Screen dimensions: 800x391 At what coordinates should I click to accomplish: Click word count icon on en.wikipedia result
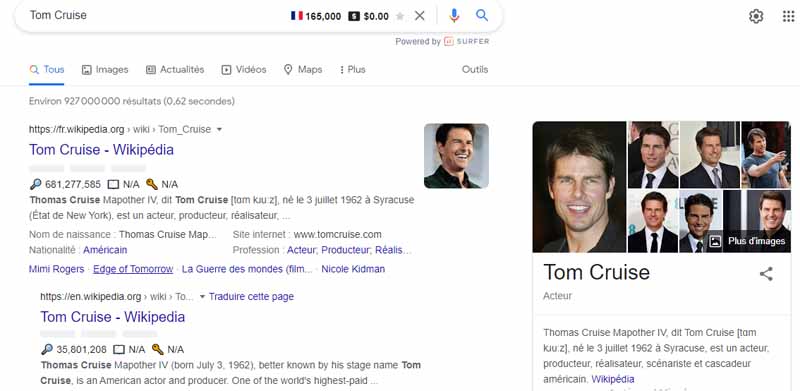(119, 350)
